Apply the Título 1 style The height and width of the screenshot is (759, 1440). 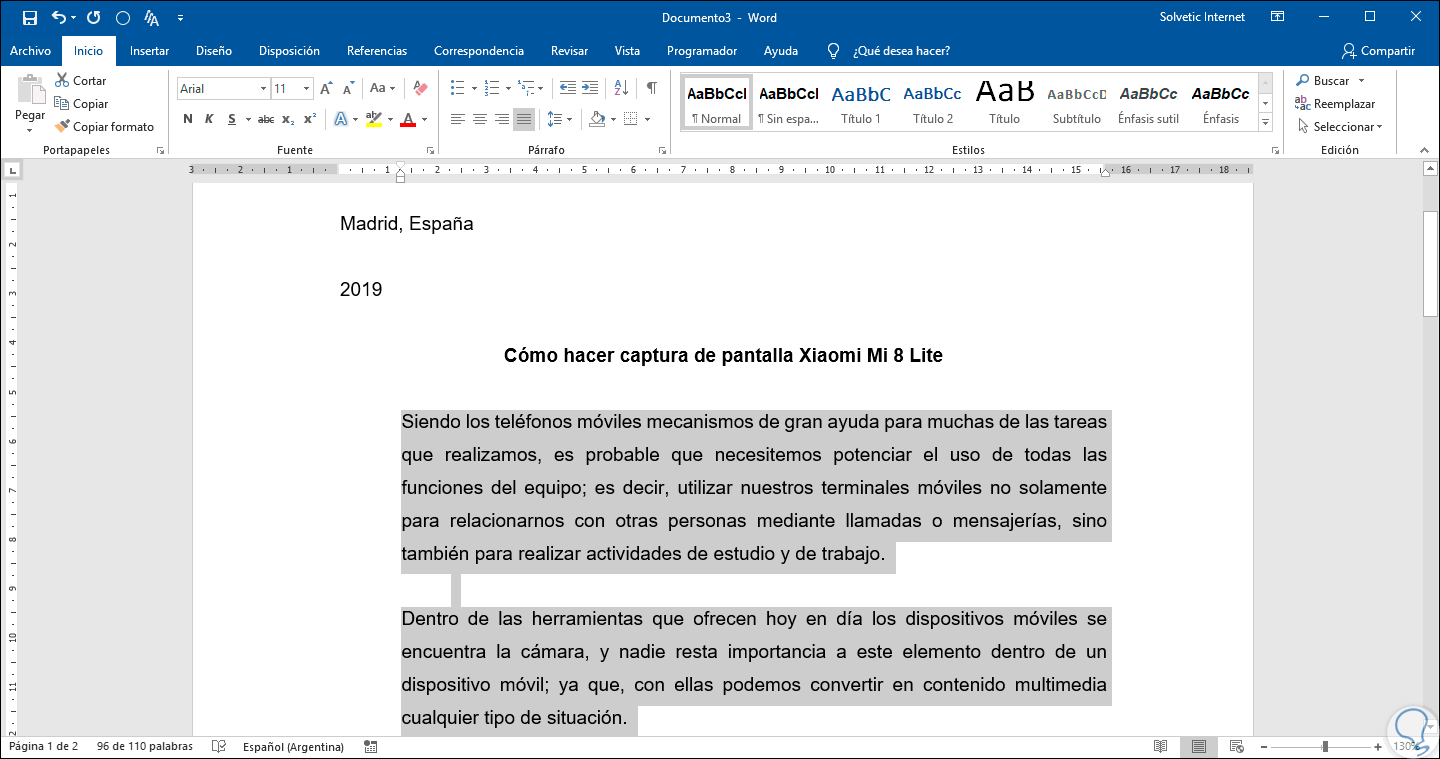[861, 102]
